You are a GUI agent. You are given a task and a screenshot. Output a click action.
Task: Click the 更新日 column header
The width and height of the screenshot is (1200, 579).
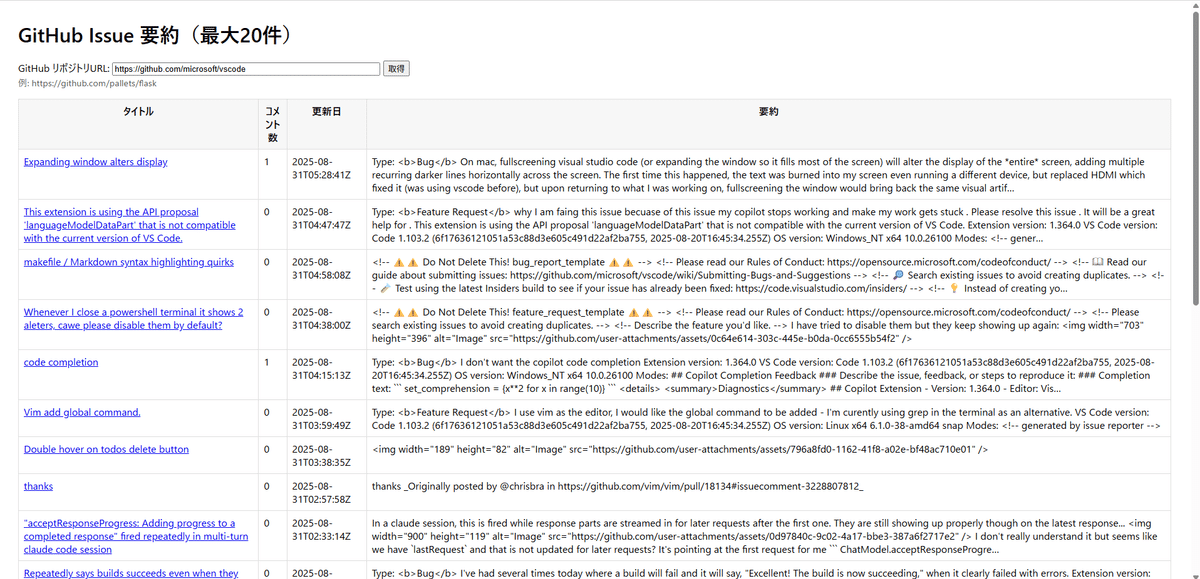pyautogui.click(x=326, y=112)
